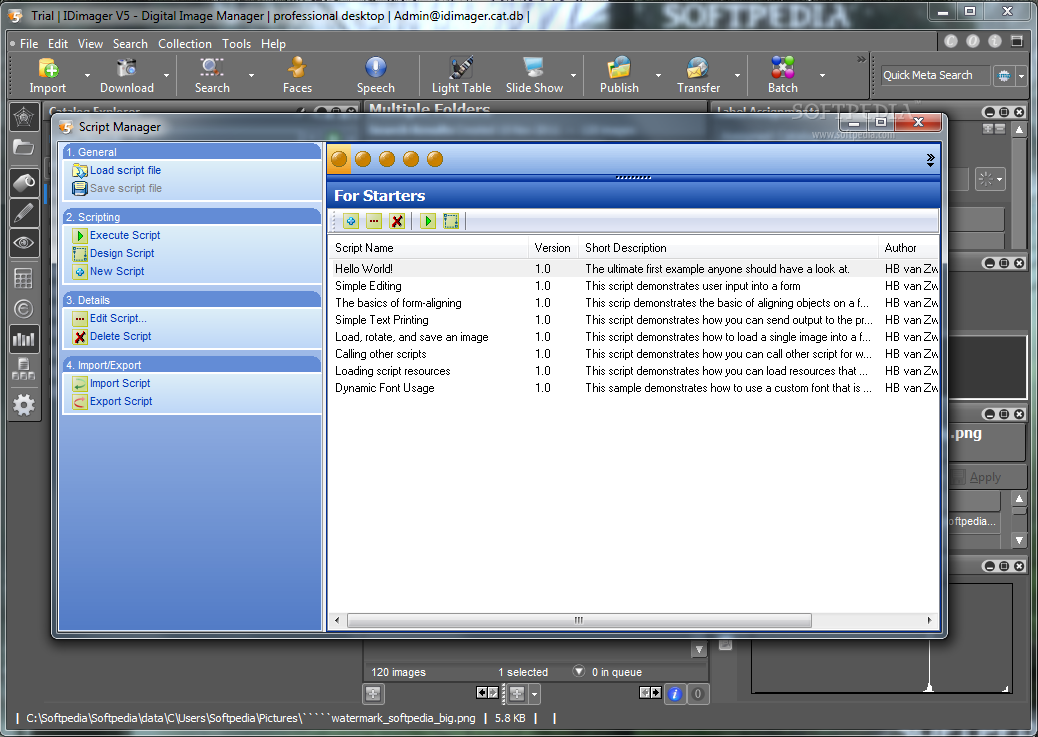Open the Edit menu
Screen dimensions: 1038x737
tap(58, 44)
